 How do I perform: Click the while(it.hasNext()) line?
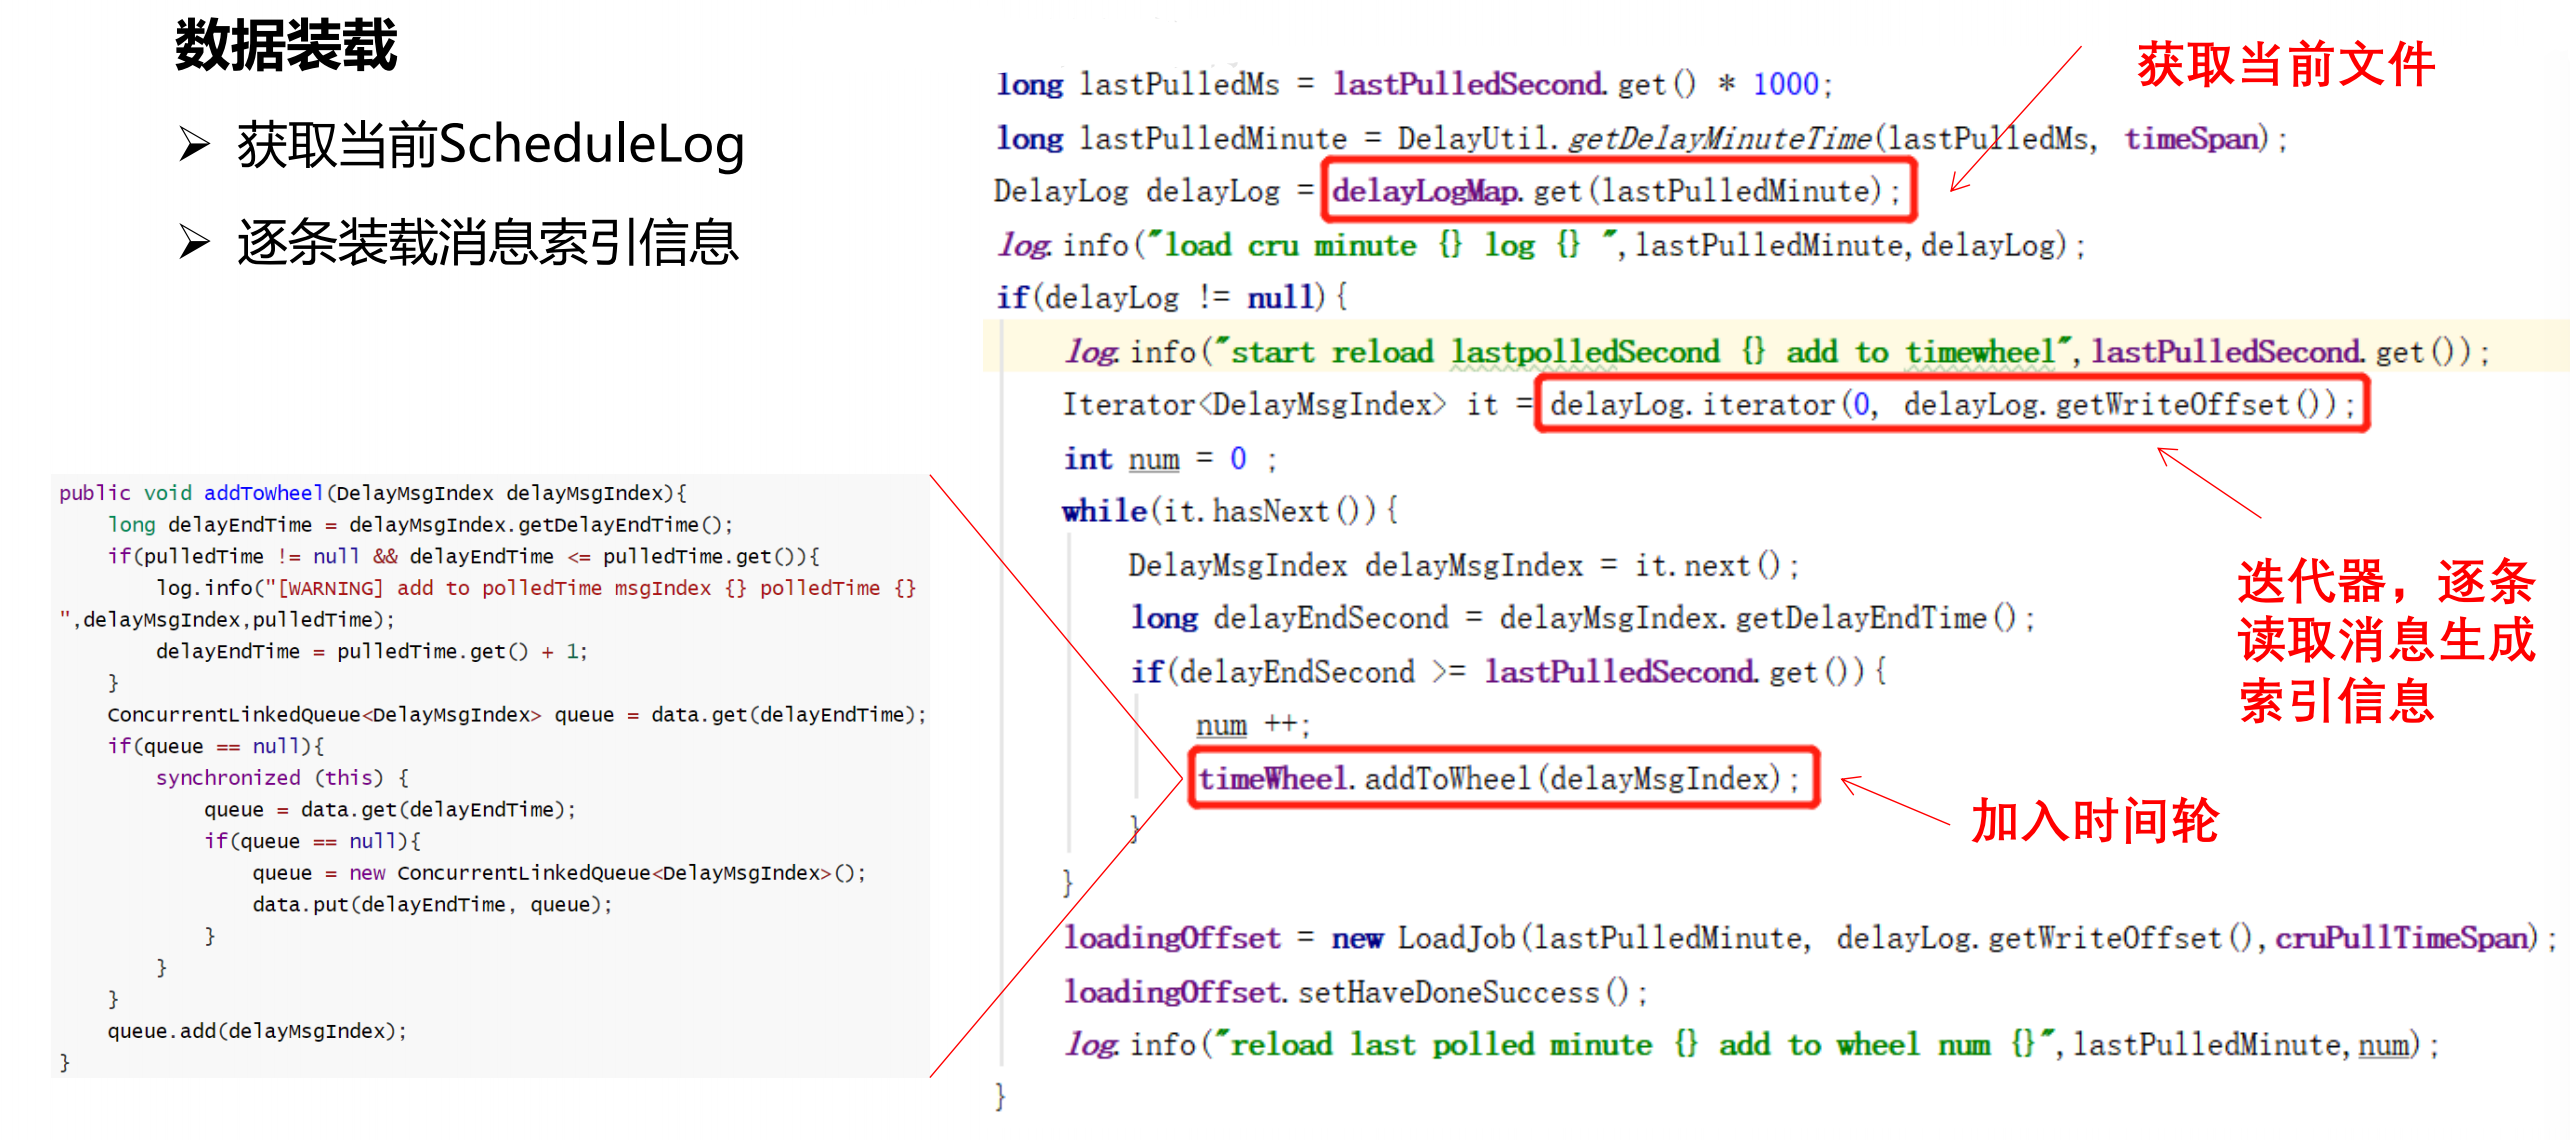coord(1229,511)
